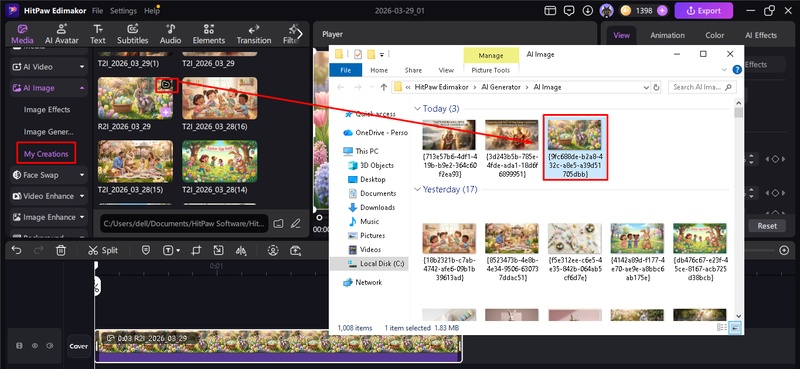The width and height of the screenshot is (800, 369).
Task: Open the File menu in Edimakor
Action: coord(97,11)
